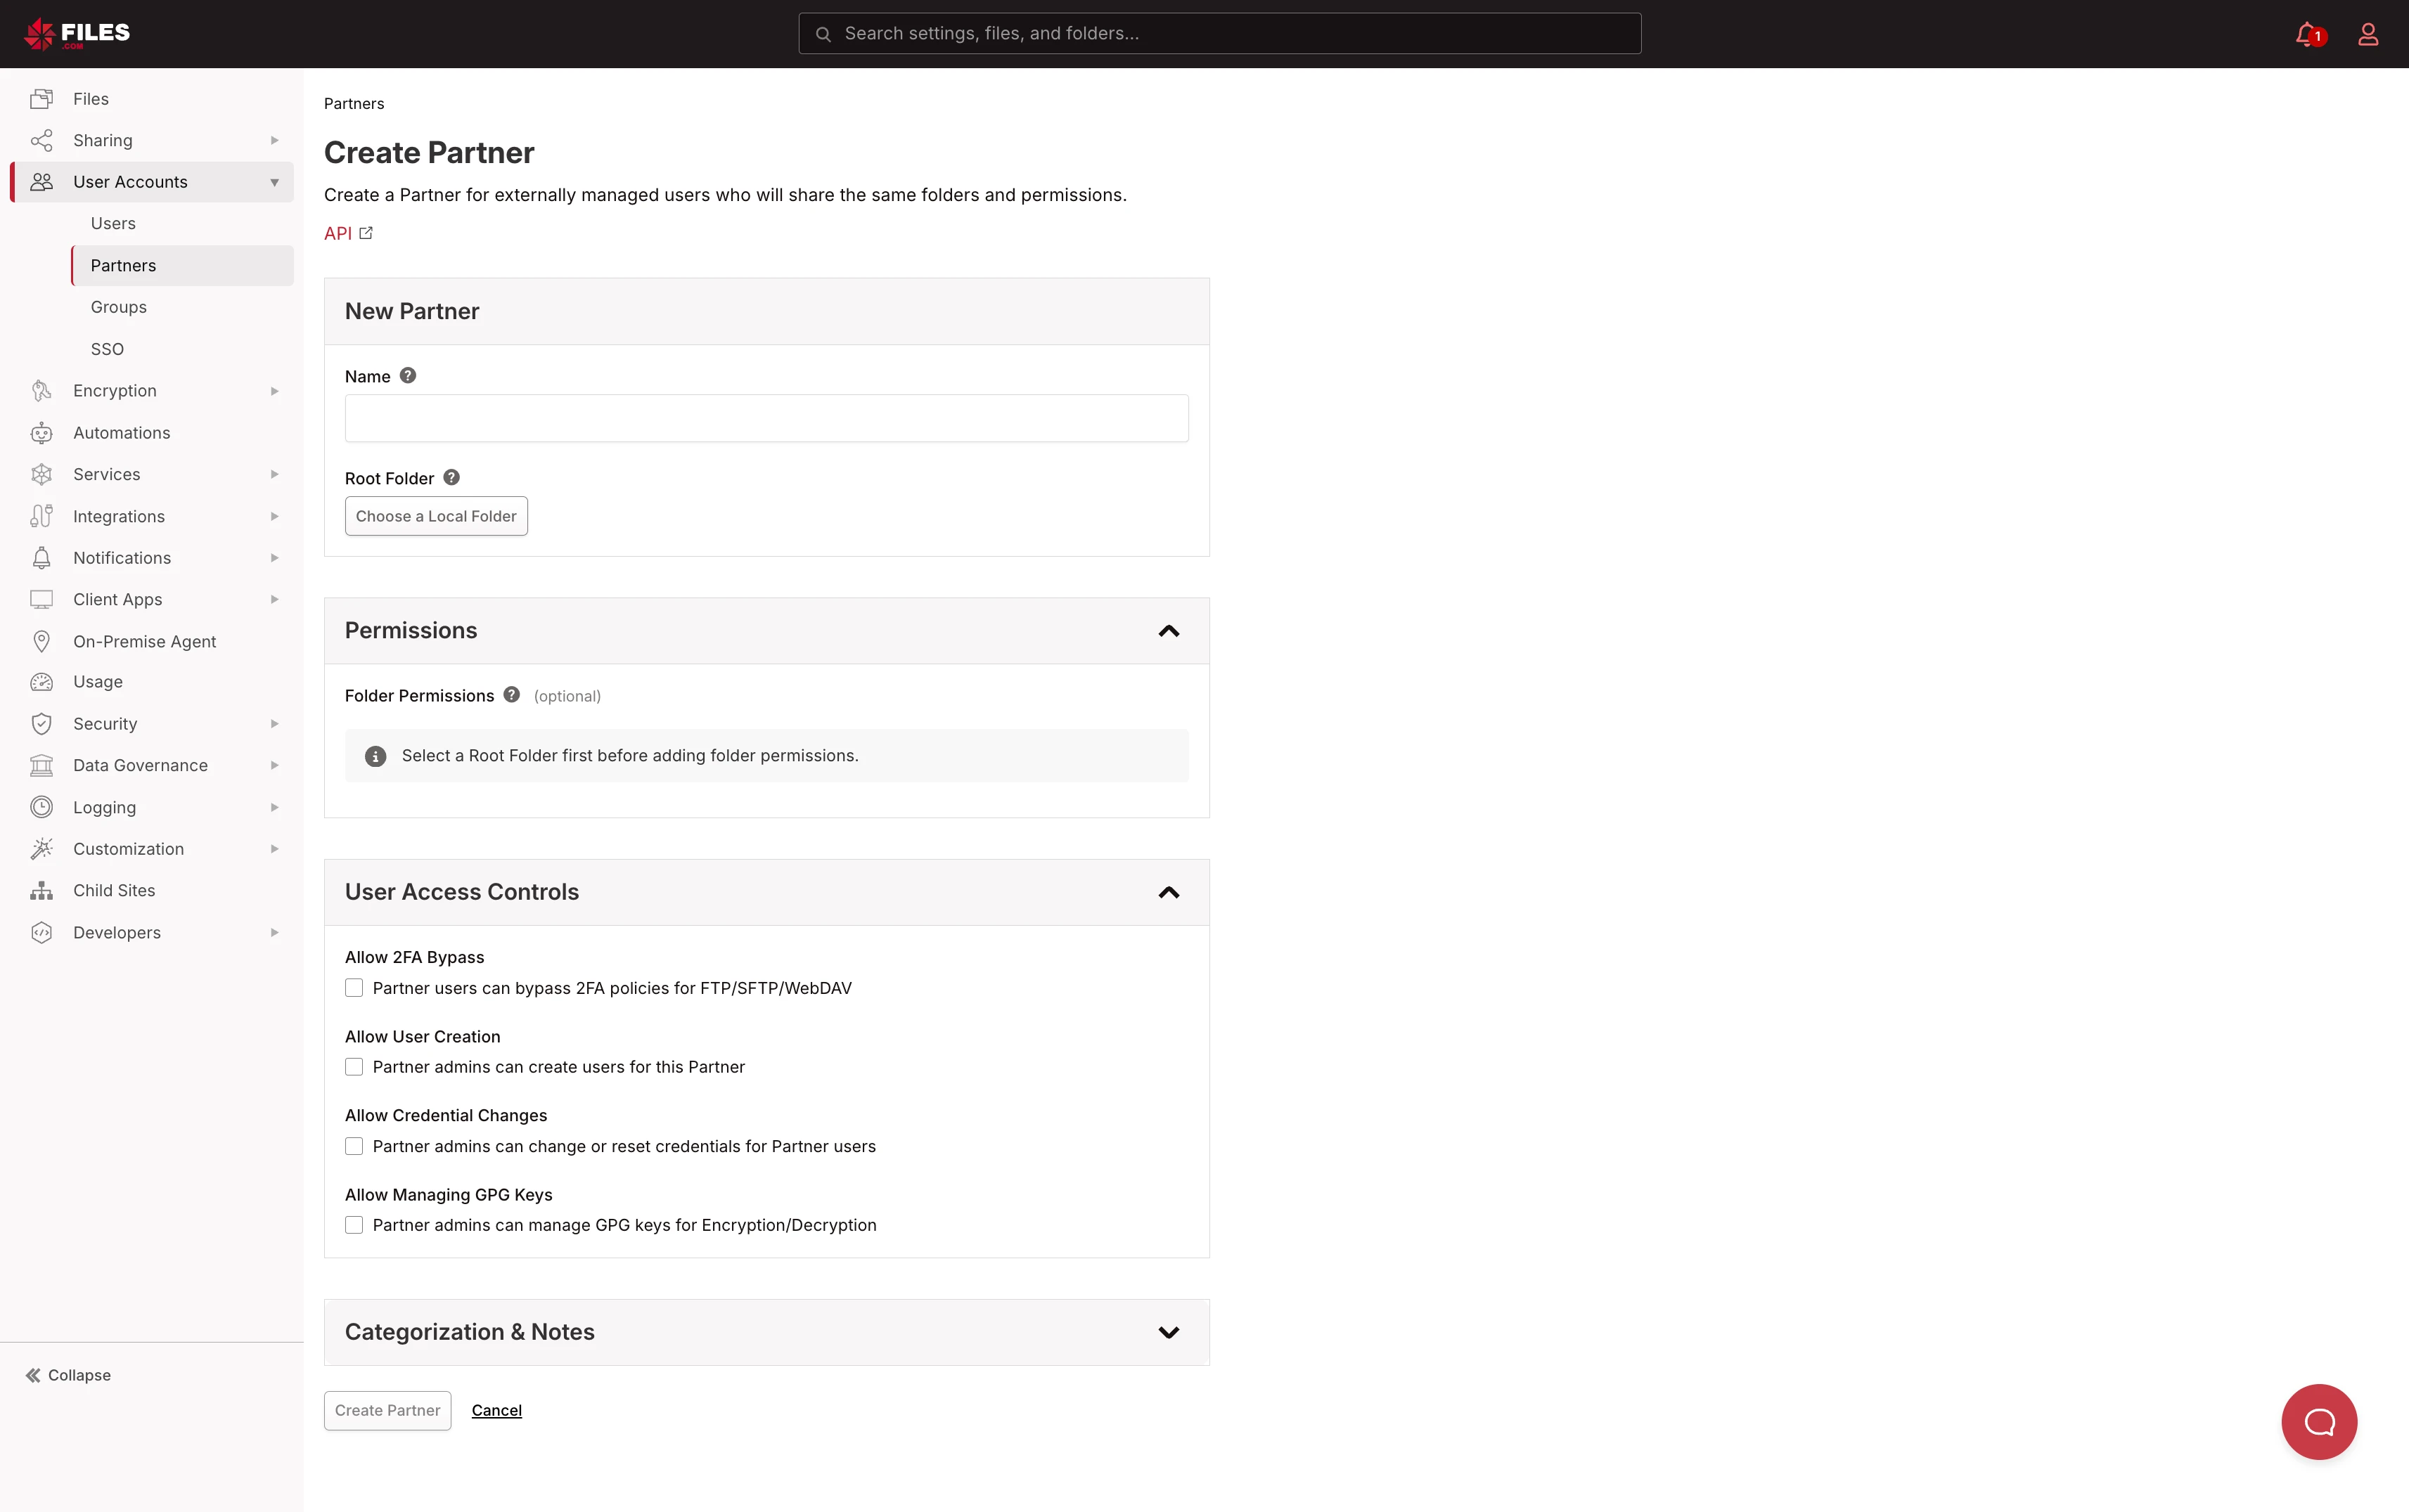Open the Files icon in sidebar
This screenshot has height=1512, width=2409.
coord(41,98)
